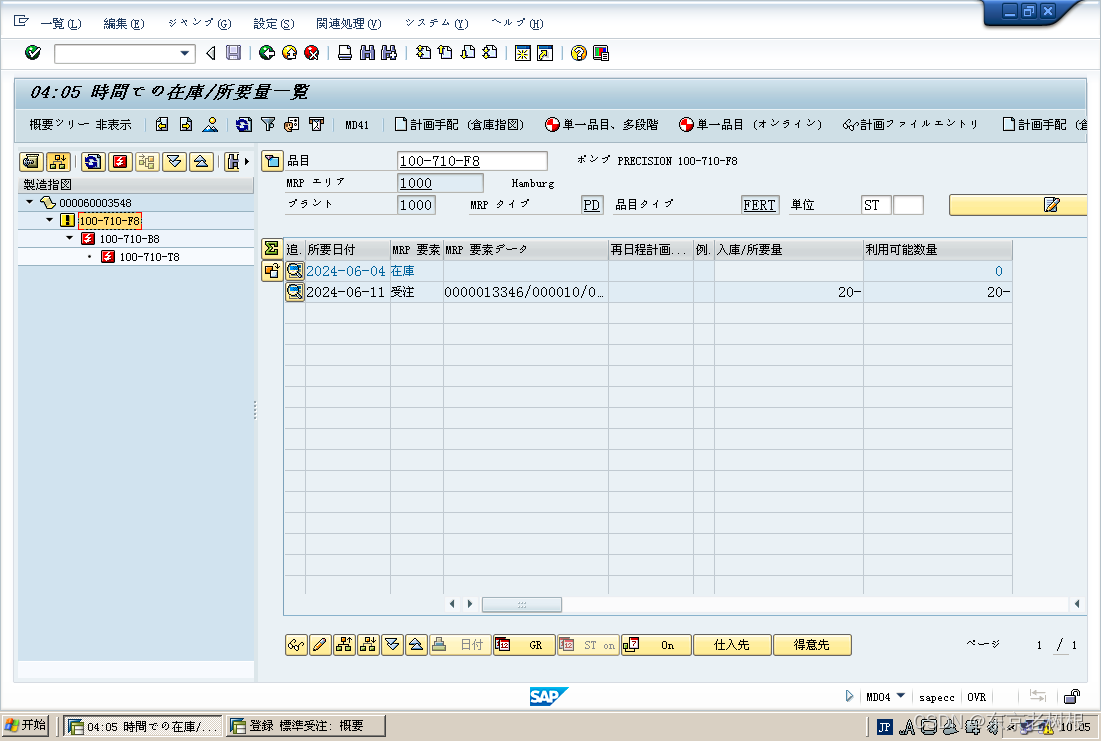
Task: Click the Print icon in toolbar
Action: tap(345, 53)
